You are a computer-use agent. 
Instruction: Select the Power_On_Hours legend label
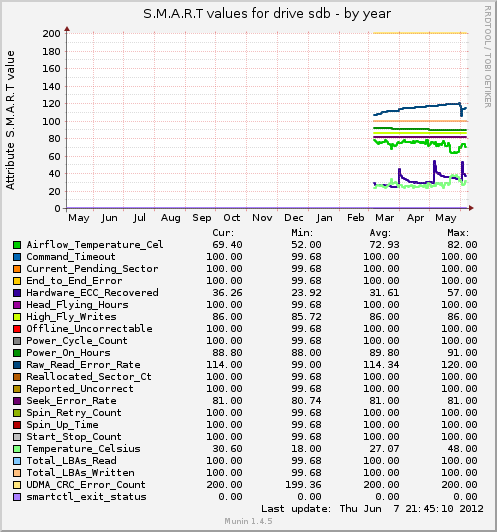click(68, 353)
